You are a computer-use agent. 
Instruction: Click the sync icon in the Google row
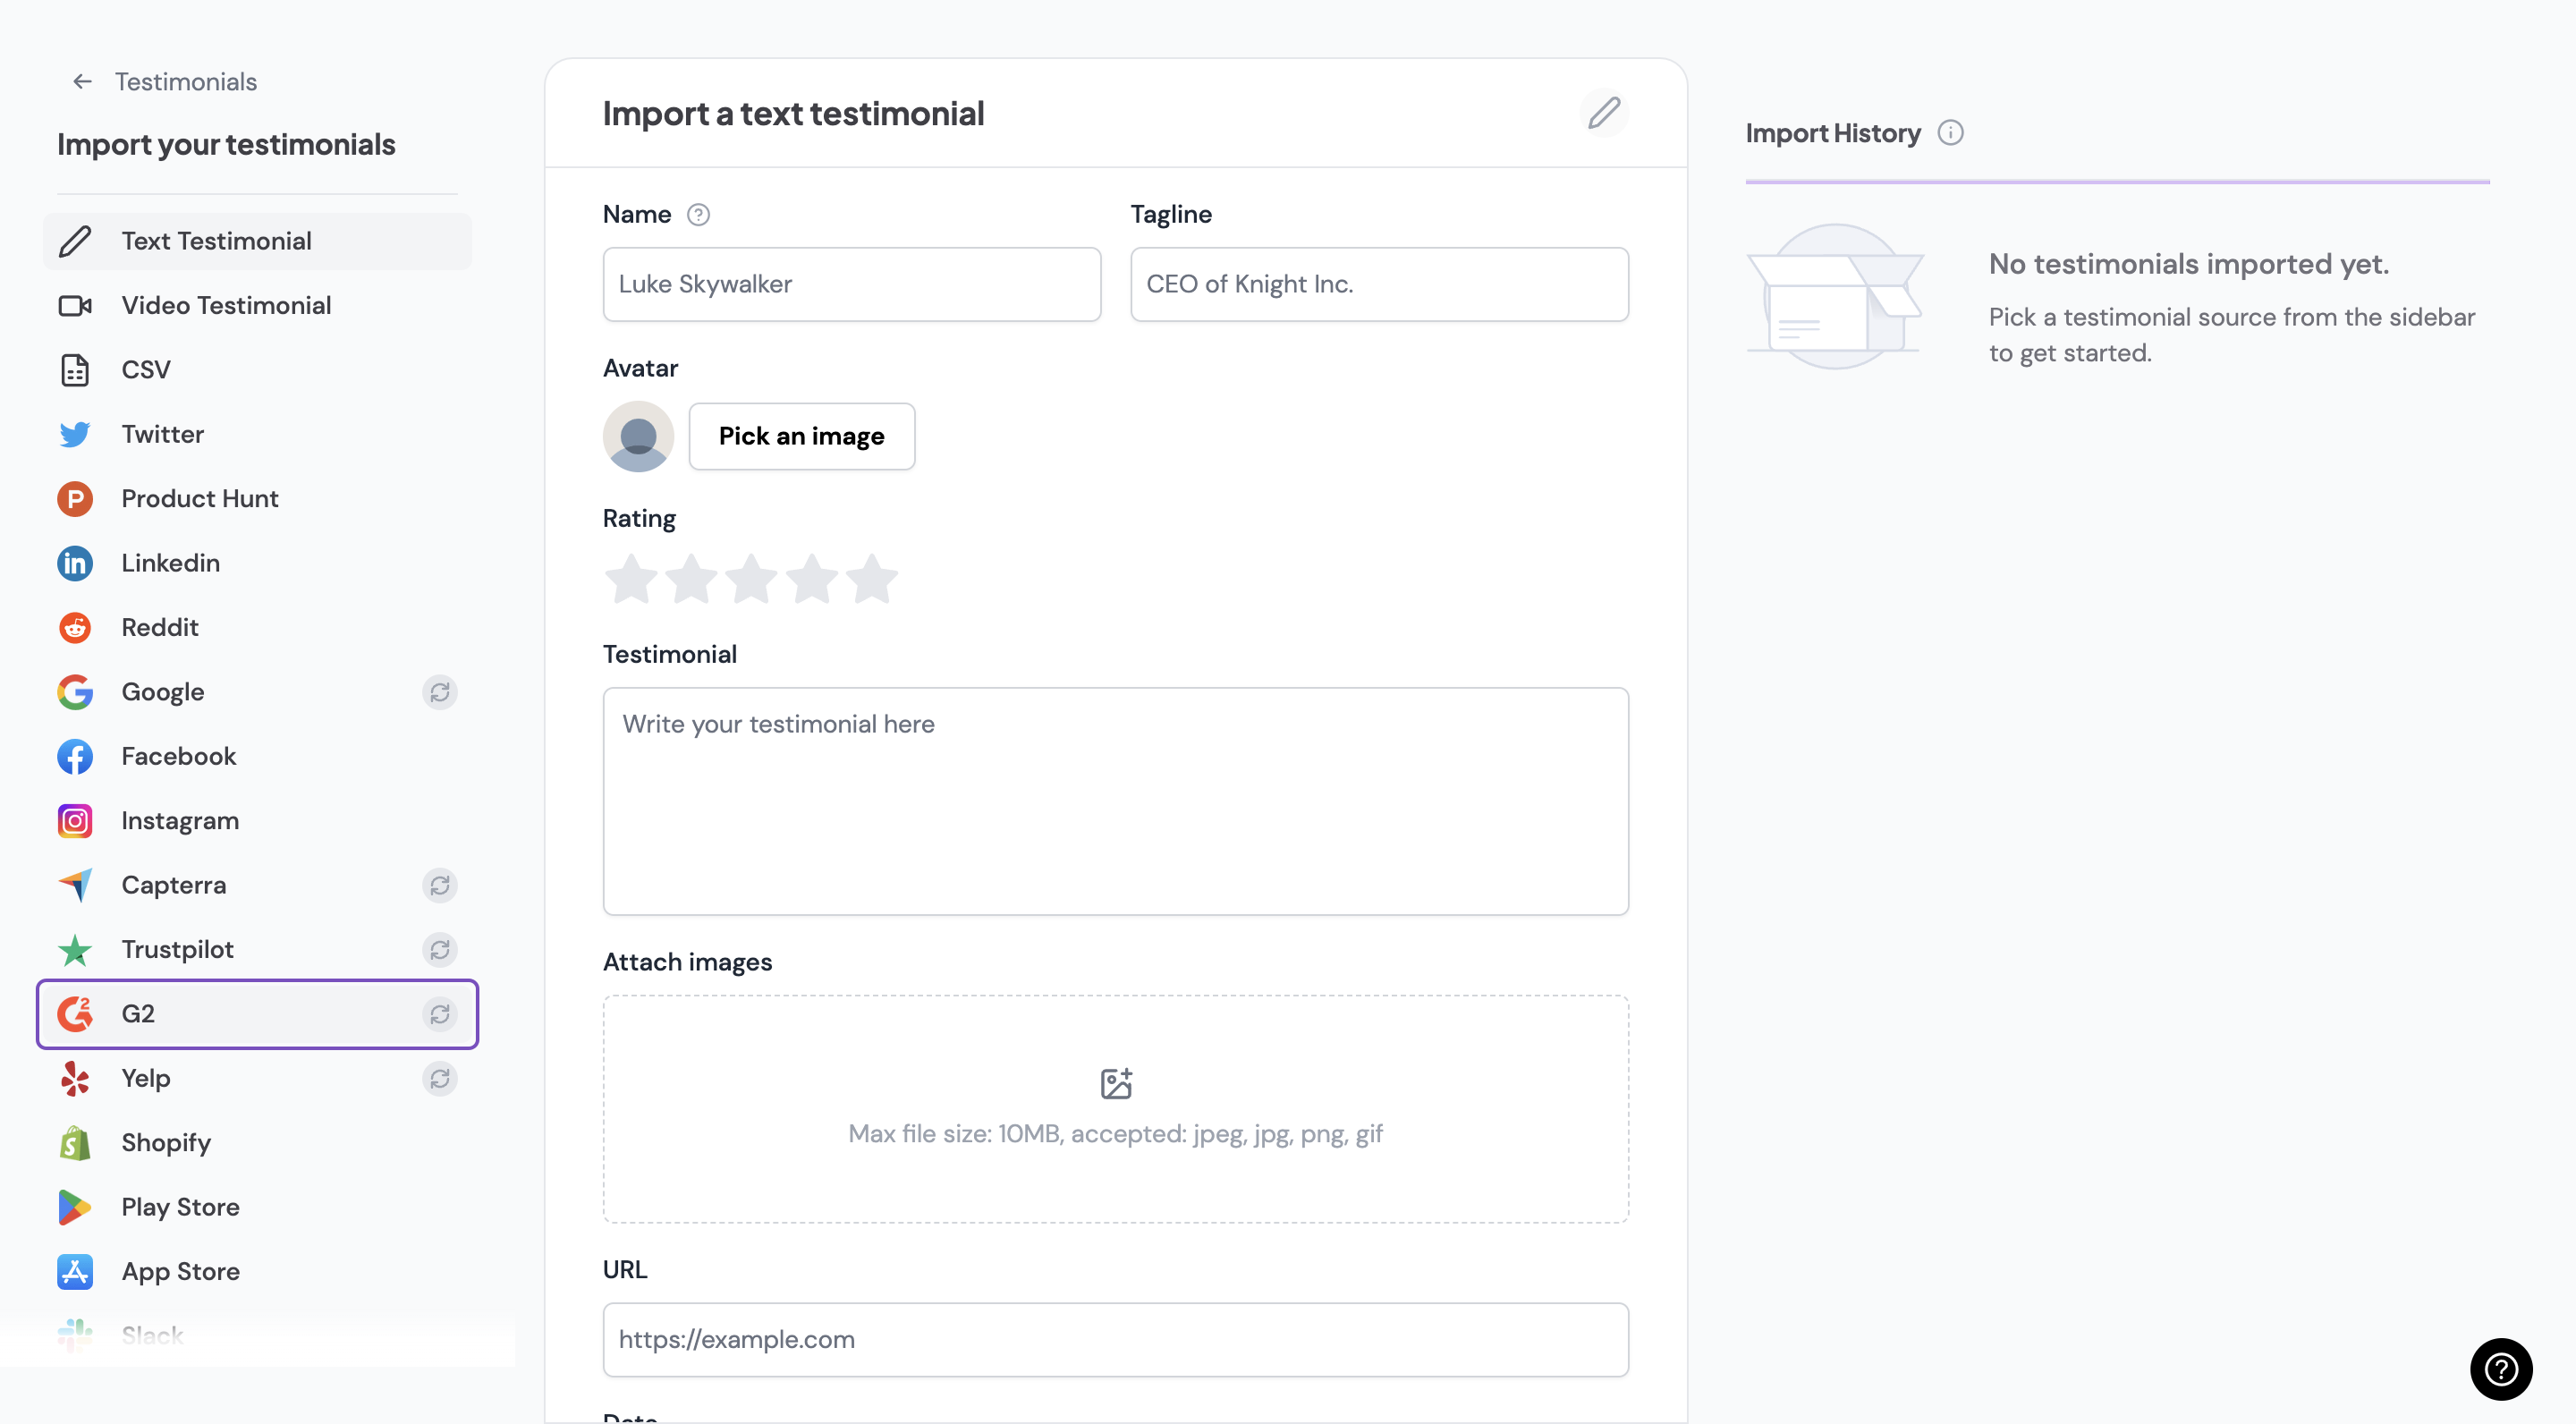(x=440, y=692)
